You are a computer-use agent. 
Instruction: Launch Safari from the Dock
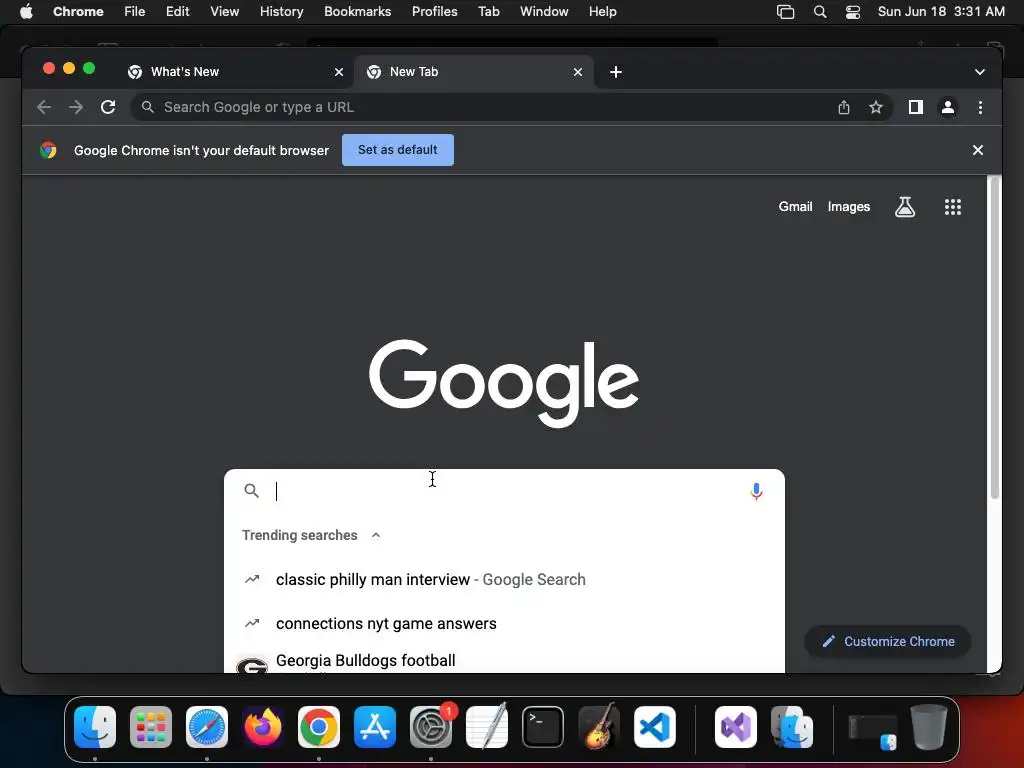[207, 727]
